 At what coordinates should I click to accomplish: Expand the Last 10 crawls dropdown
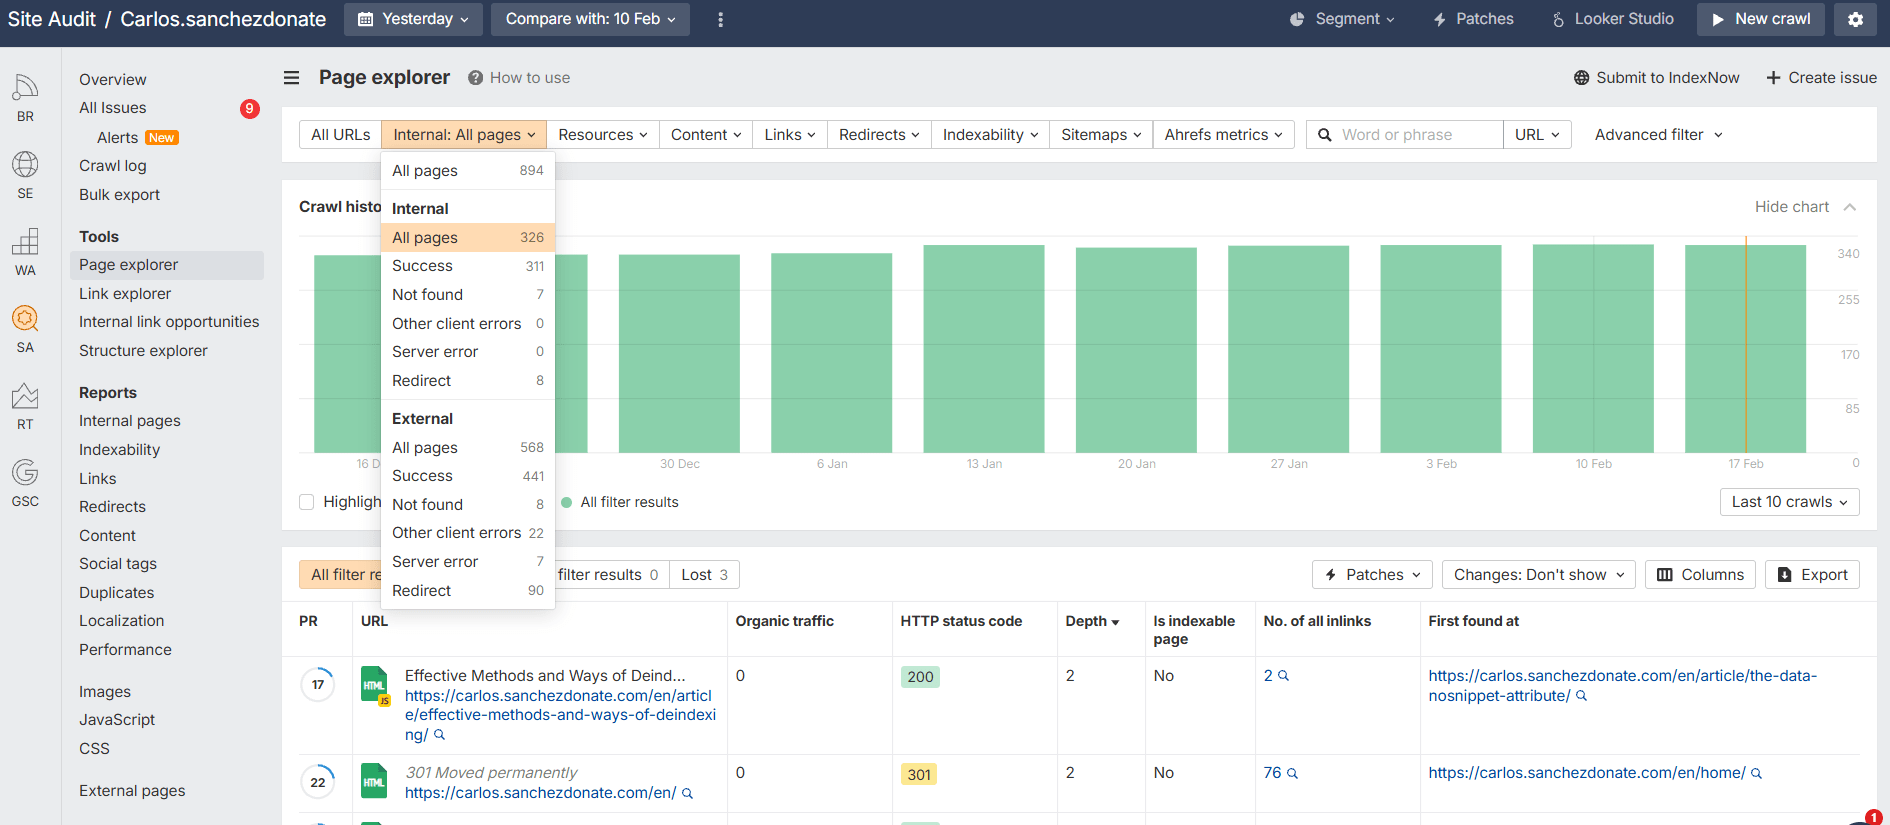(1789, 502)
